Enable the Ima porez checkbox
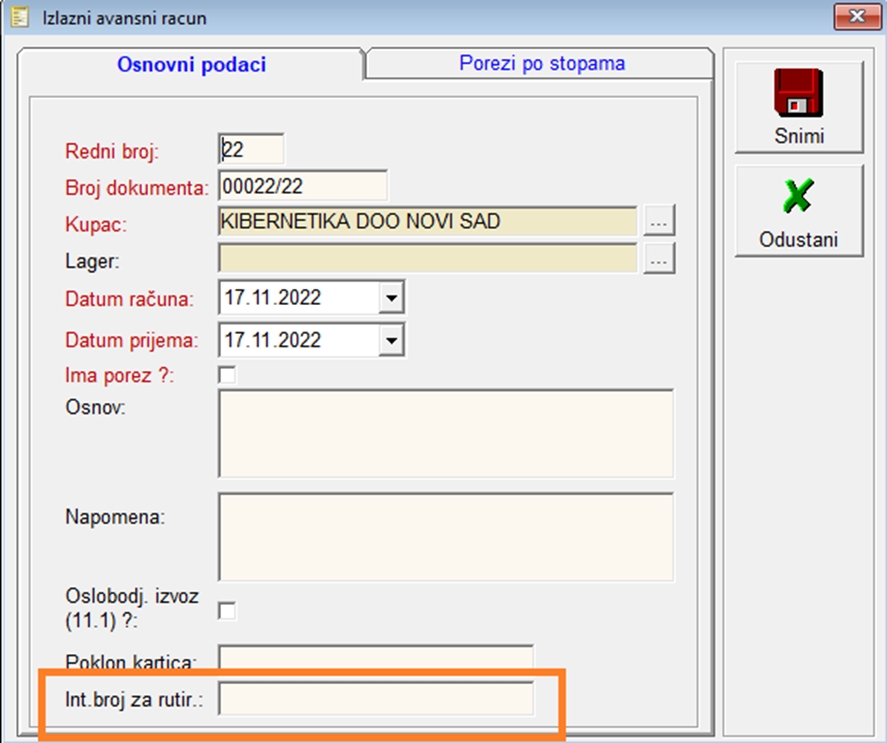Screen dimensions: 887x743 228,375
